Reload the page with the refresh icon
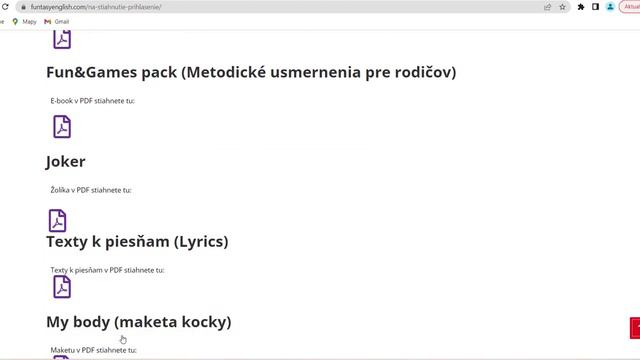640x360 pixels. 5,7
